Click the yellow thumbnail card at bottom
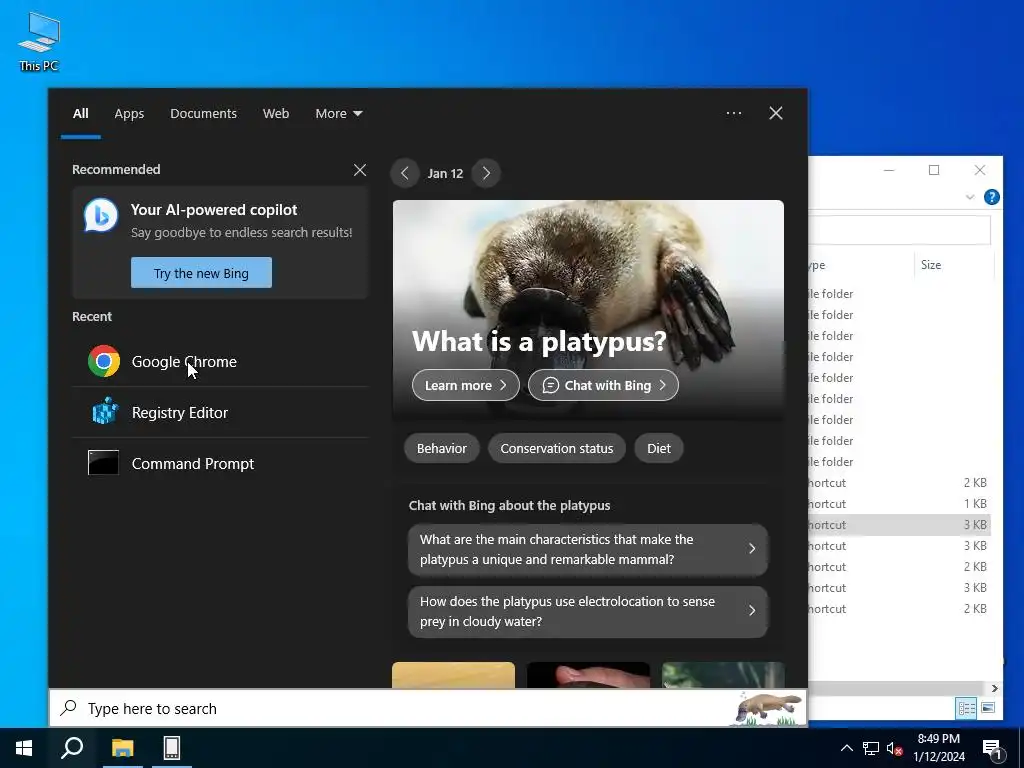 coord(453,675)
